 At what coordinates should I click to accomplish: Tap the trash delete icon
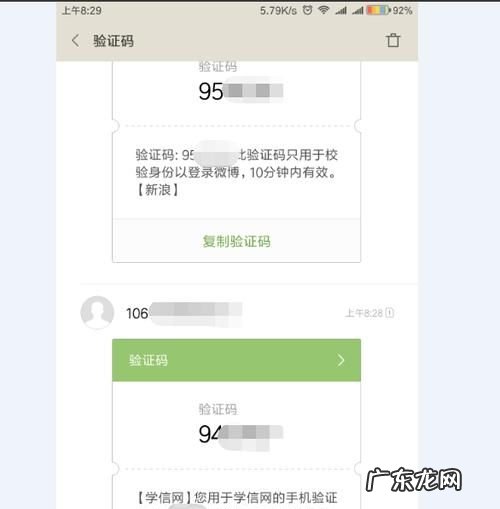pos(393,40)
